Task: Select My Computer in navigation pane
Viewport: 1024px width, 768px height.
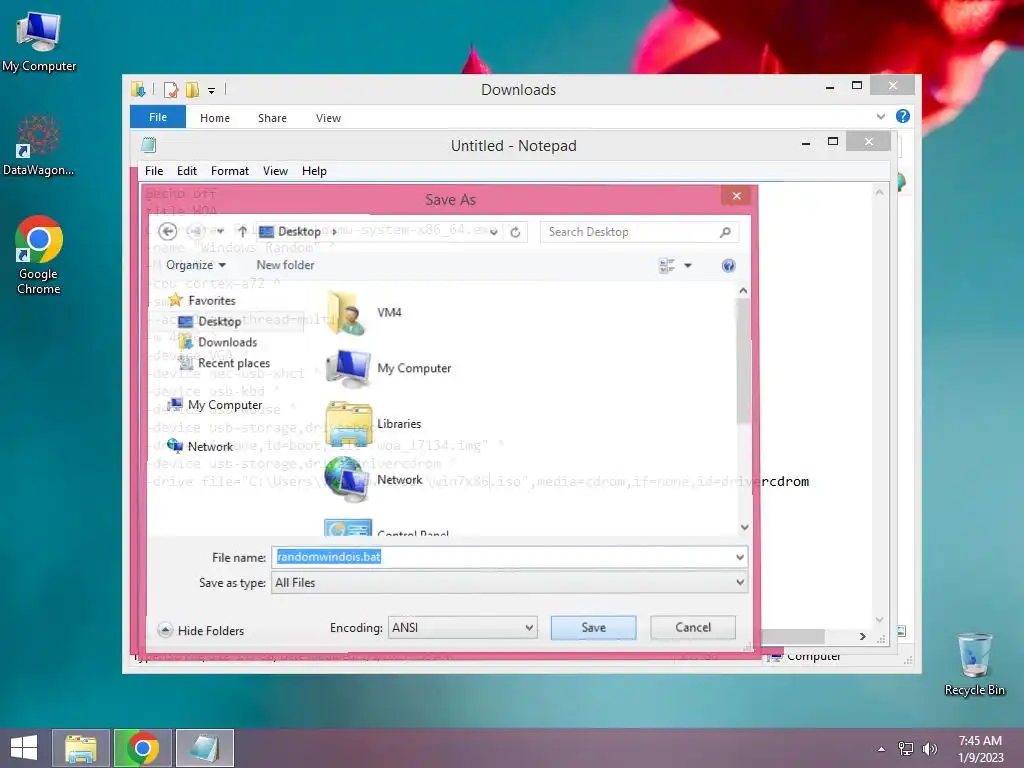Action: [225, 405]
